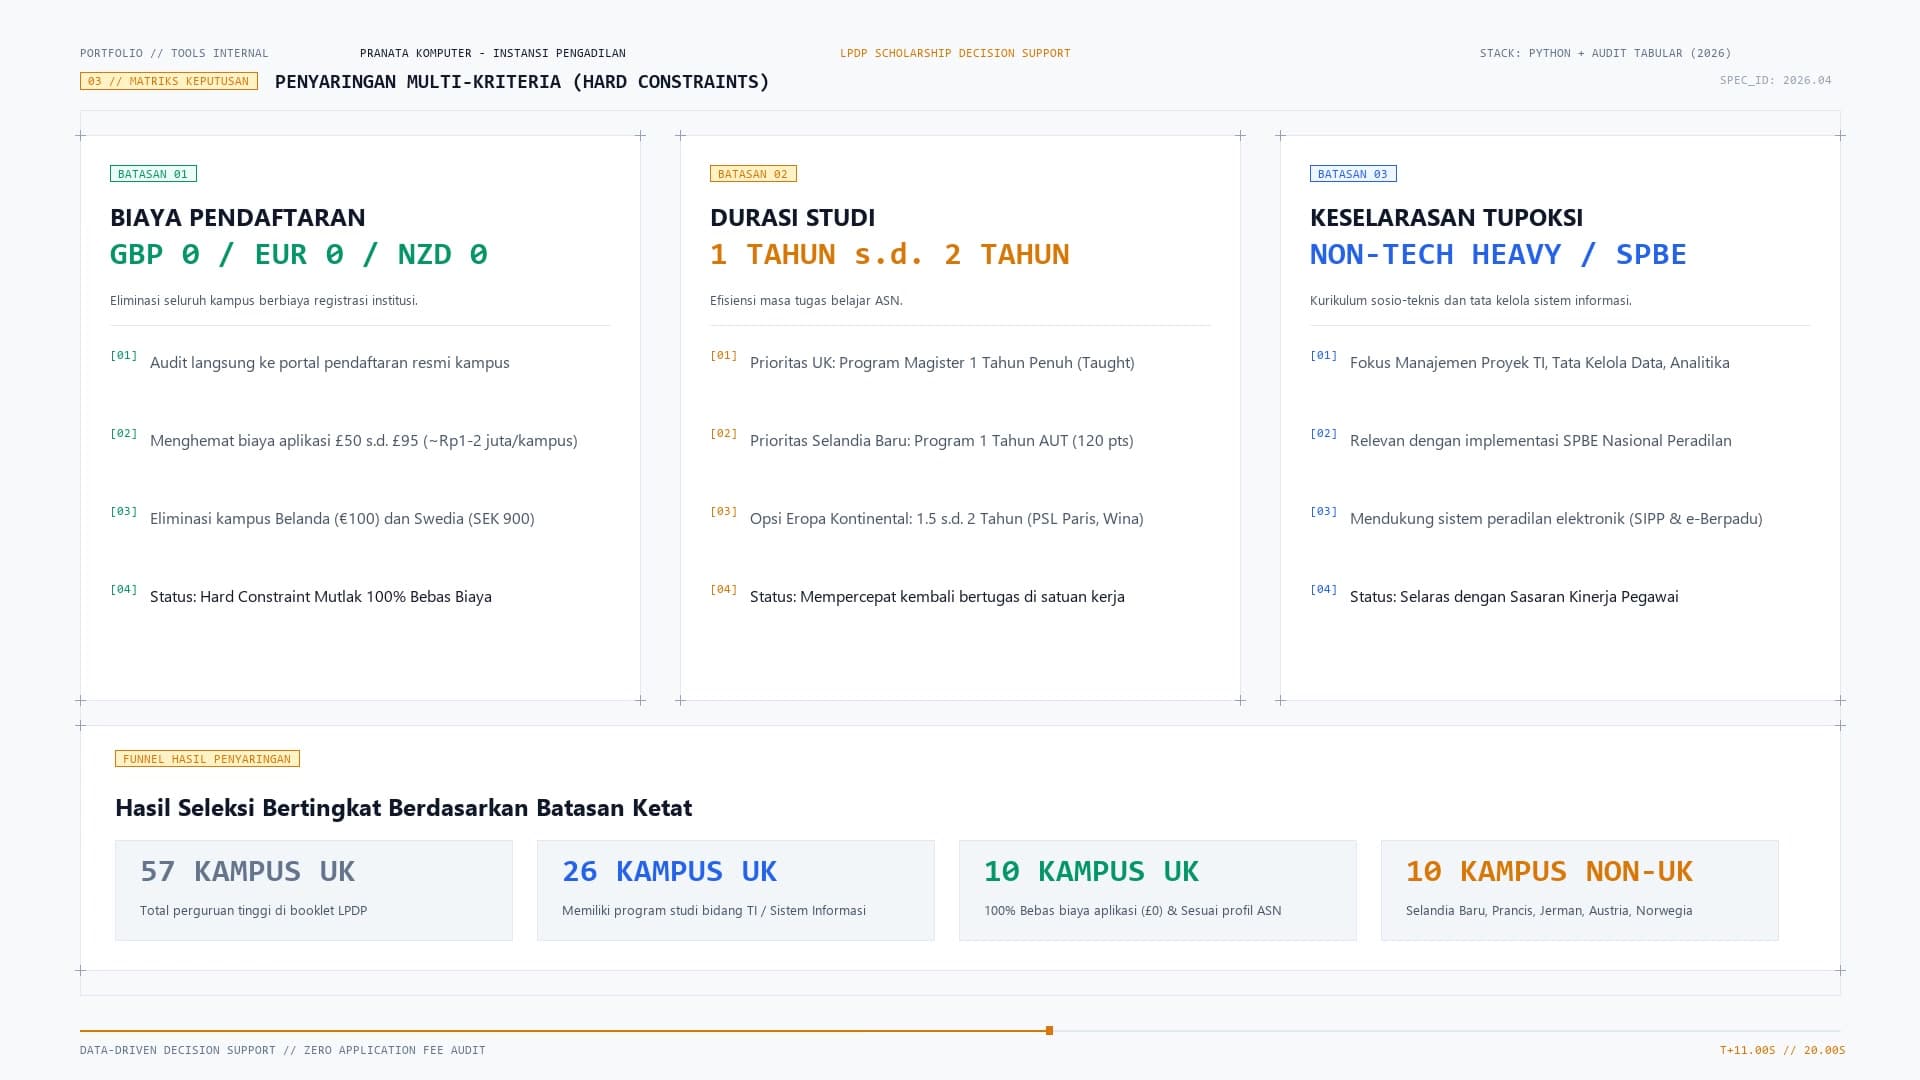Viewport: 1920px width, 1080px height.
Task: Click 'PENYARINGAN MULTI-KRITERIA (HARD CONSTRAINTS)' title
Action: [x=522, y=82]
